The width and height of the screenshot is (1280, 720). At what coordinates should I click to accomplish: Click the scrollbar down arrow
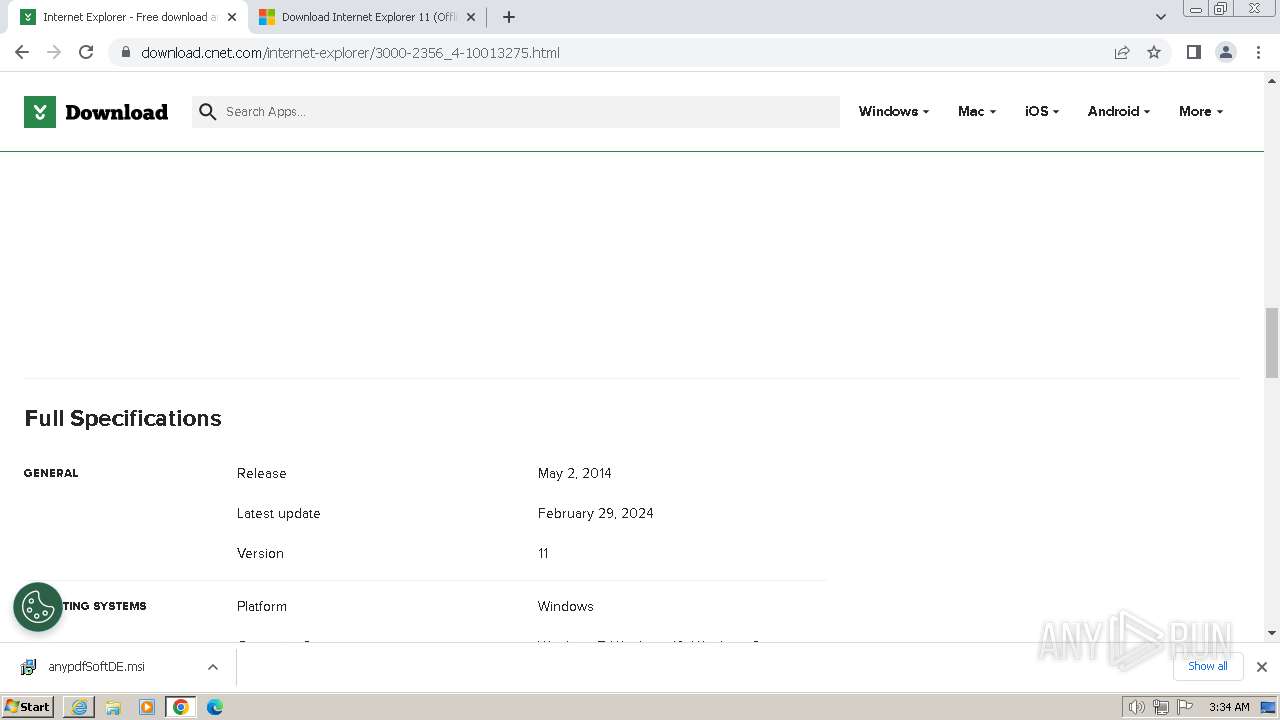1272,632
